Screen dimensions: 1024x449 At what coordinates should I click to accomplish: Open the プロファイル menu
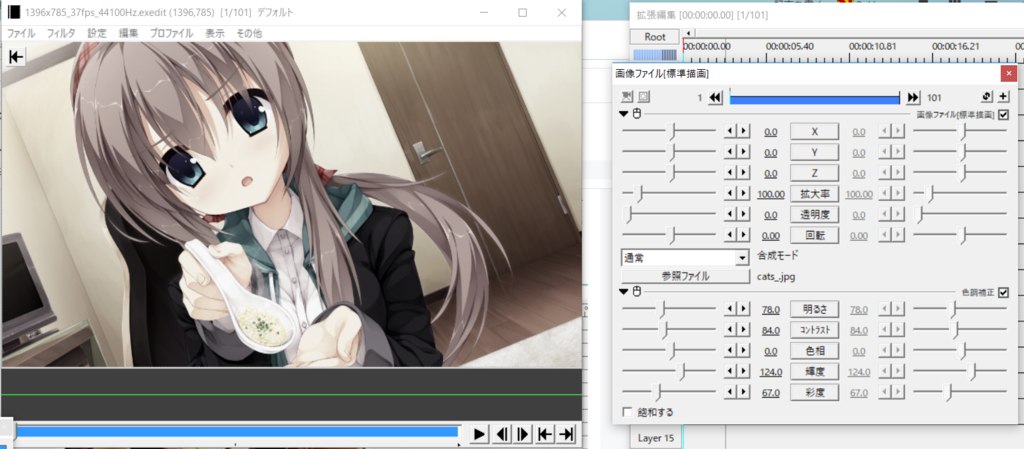tap(171, 33)
